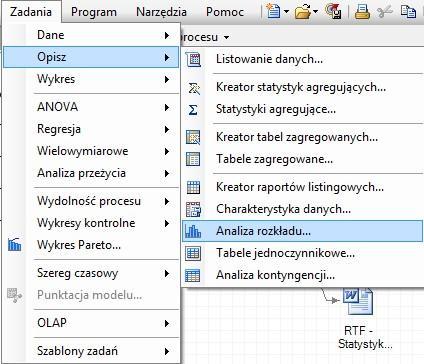Expand the Regresja submenu arrow
The width and height of the screenshot is (424, 364).
tap(167, 129)
